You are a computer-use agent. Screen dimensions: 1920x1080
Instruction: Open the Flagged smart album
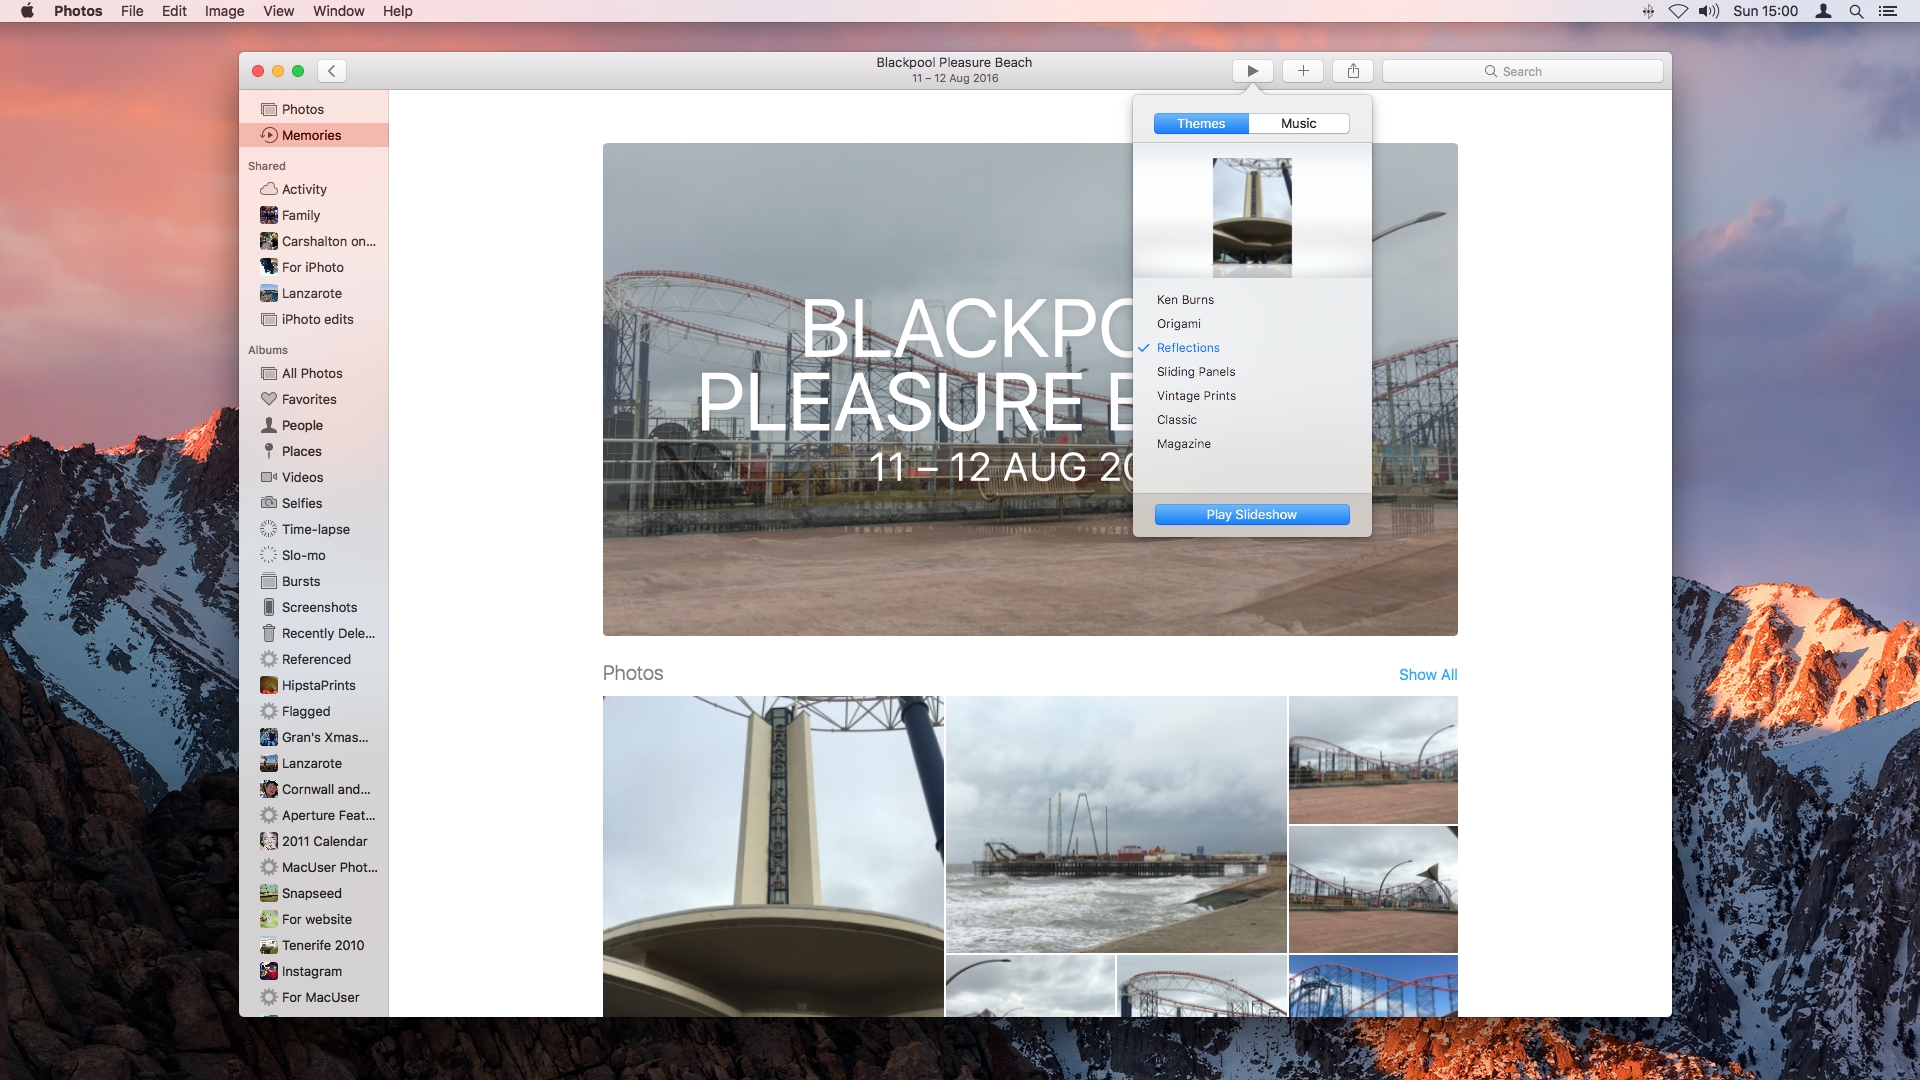(313, 711)
